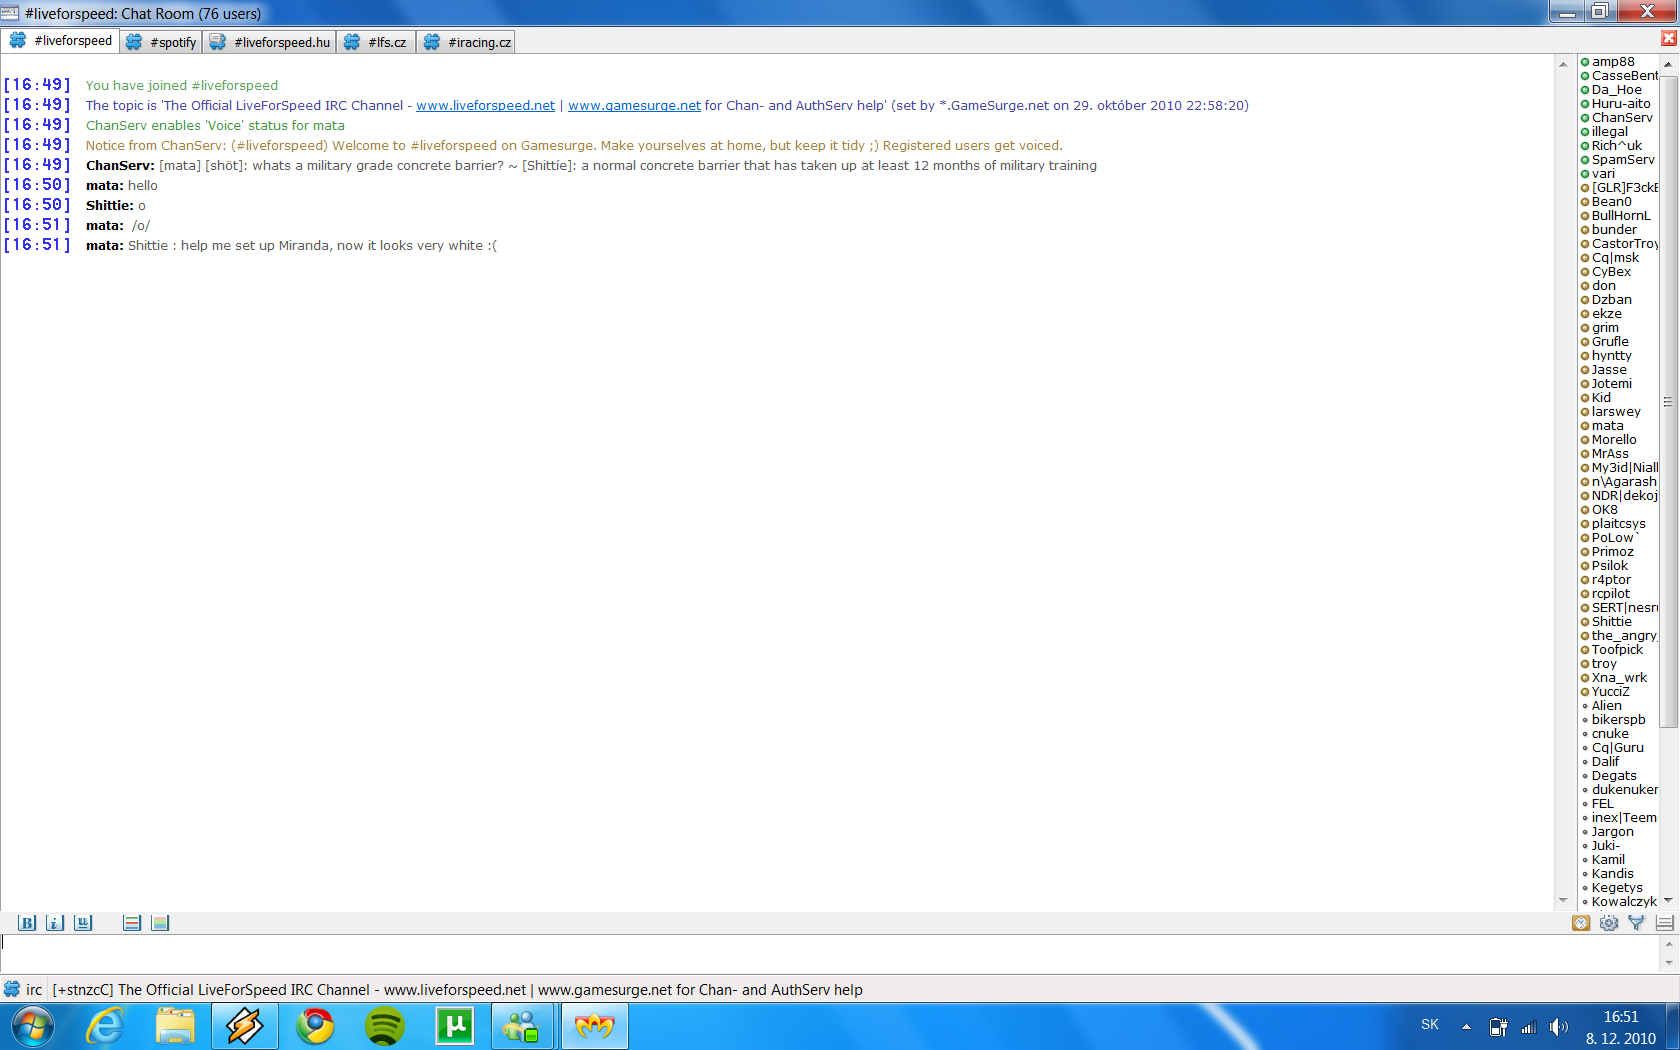The height and width of the screenshot is (1050, 1680).
Task: Open channel settings gear icon
Action: coord(1609,923)
